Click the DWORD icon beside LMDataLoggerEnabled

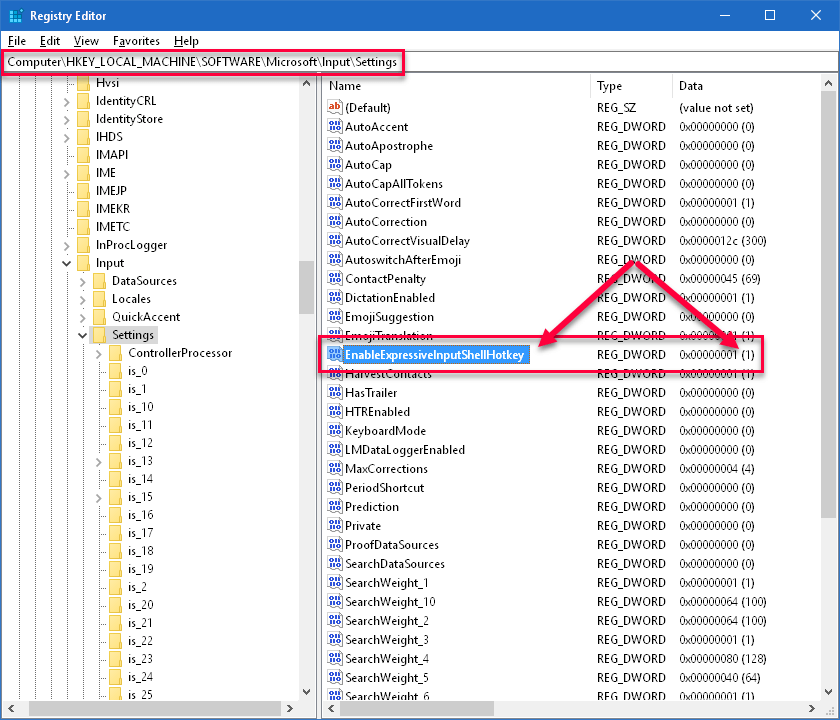click(x=335, y=449)
